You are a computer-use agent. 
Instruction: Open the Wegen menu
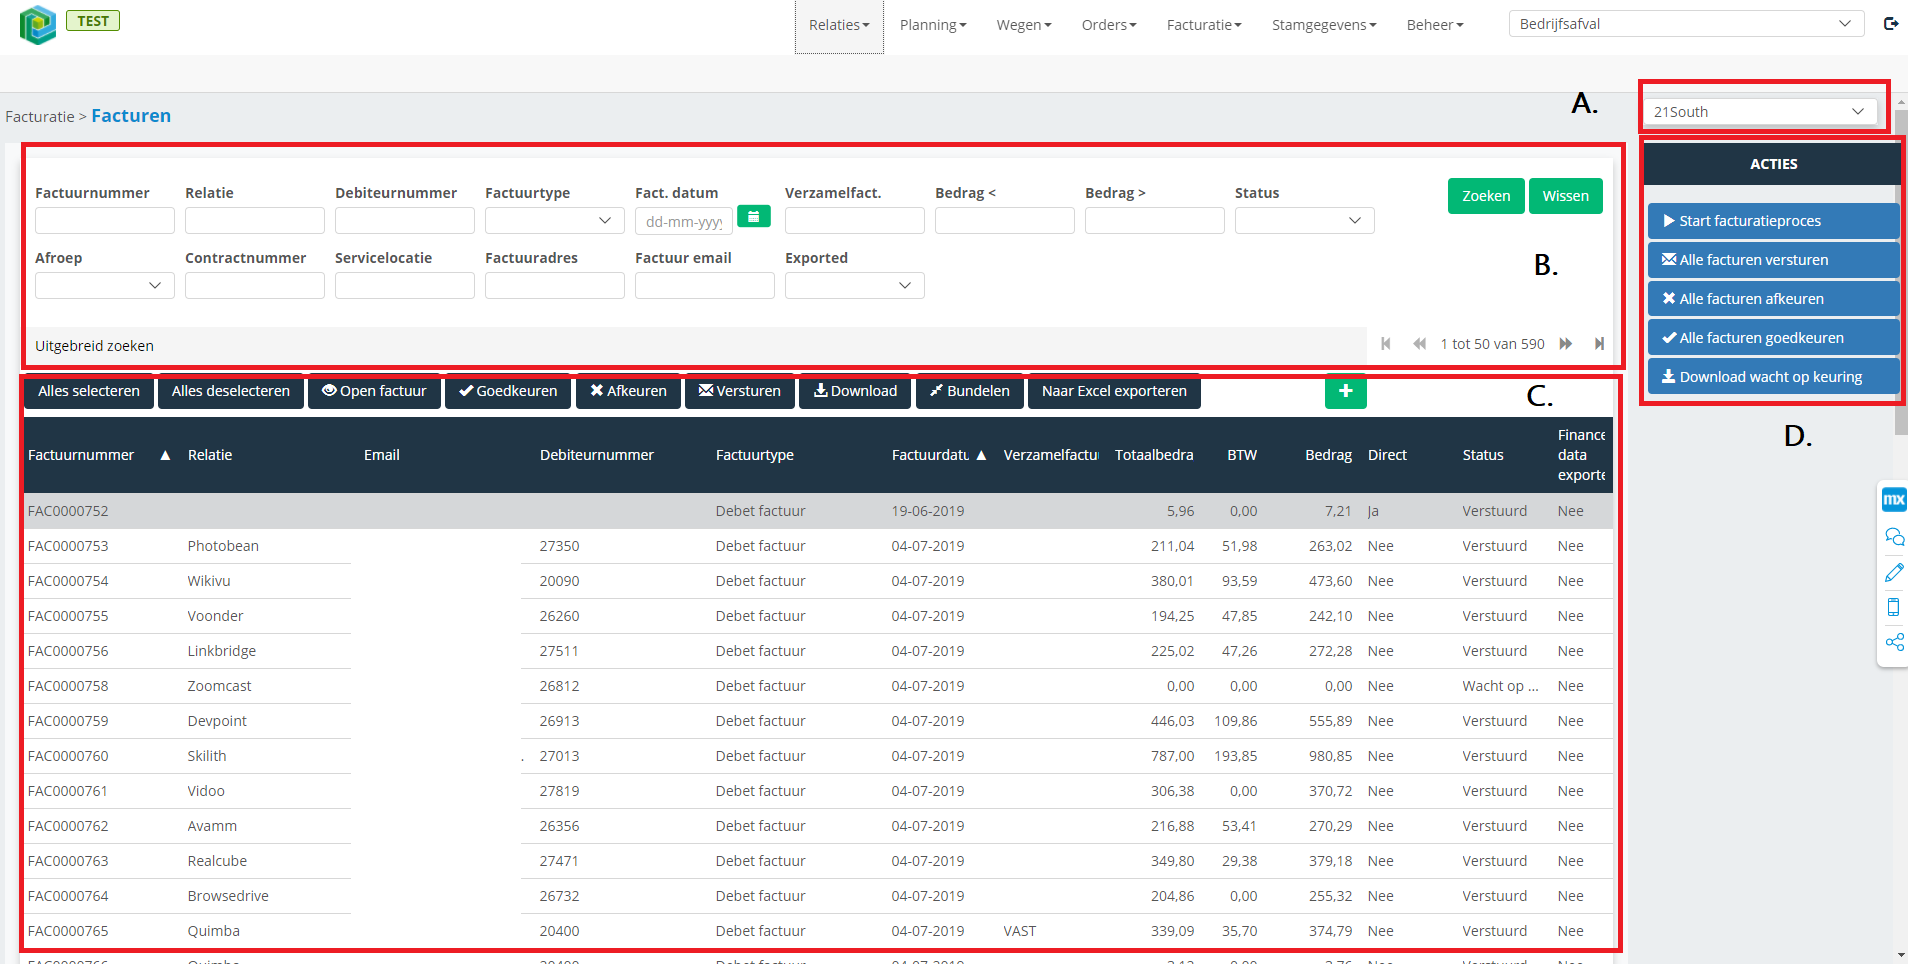[x=1024, y=25]
